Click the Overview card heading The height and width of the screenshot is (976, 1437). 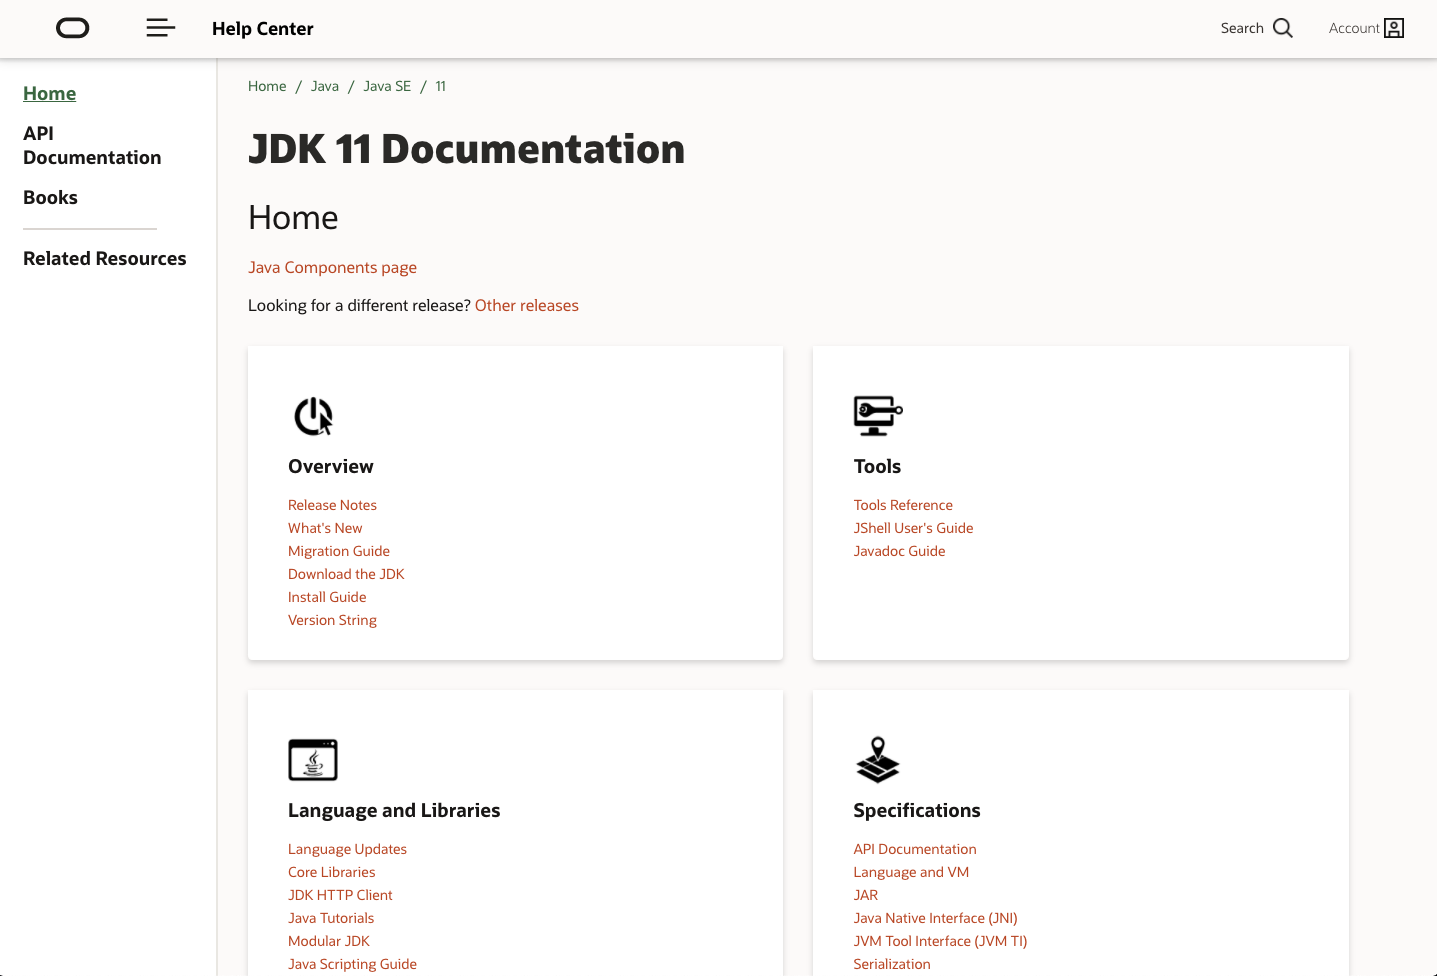pos(331,466)
